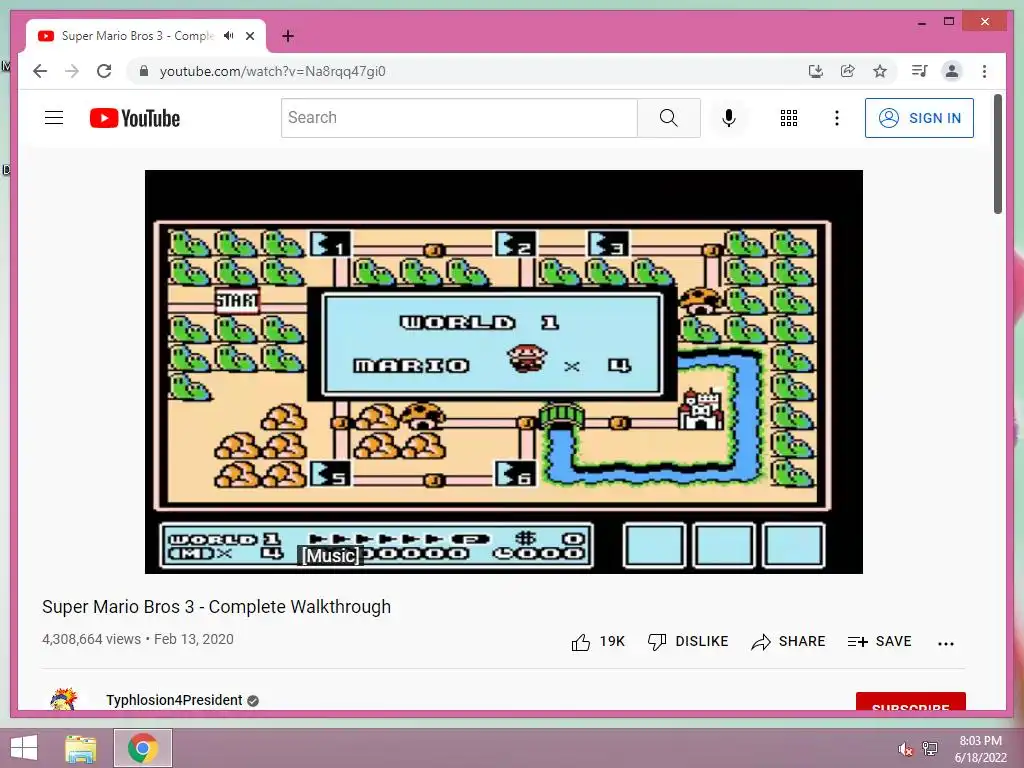The height and width of the screenshot is (768, 1024).
Task: Open Chrome profile avatar
Action: [x=952, y=71]
